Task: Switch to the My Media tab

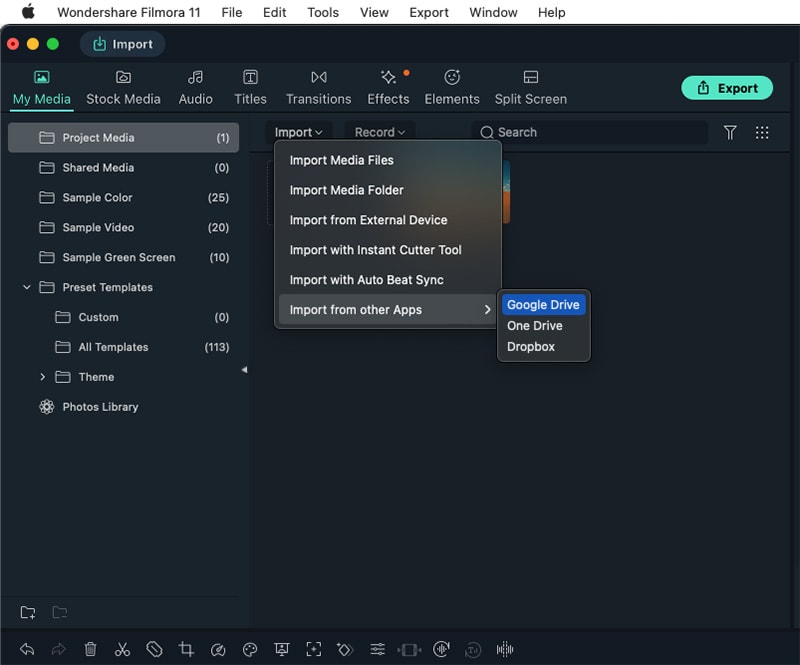Action: click(42, 89)
